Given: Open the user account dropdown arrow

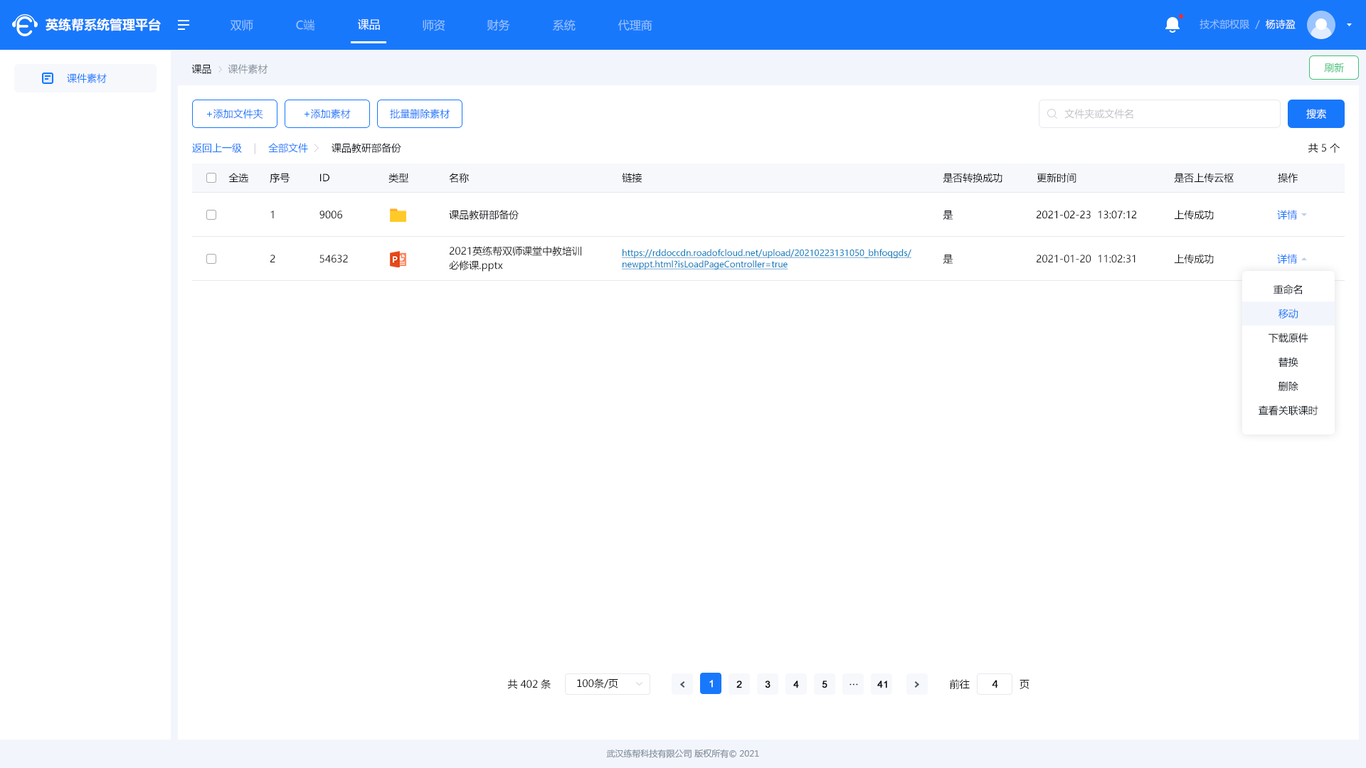Looking at the screenshot, I should pyautogui.click(x=1349, y=26).
